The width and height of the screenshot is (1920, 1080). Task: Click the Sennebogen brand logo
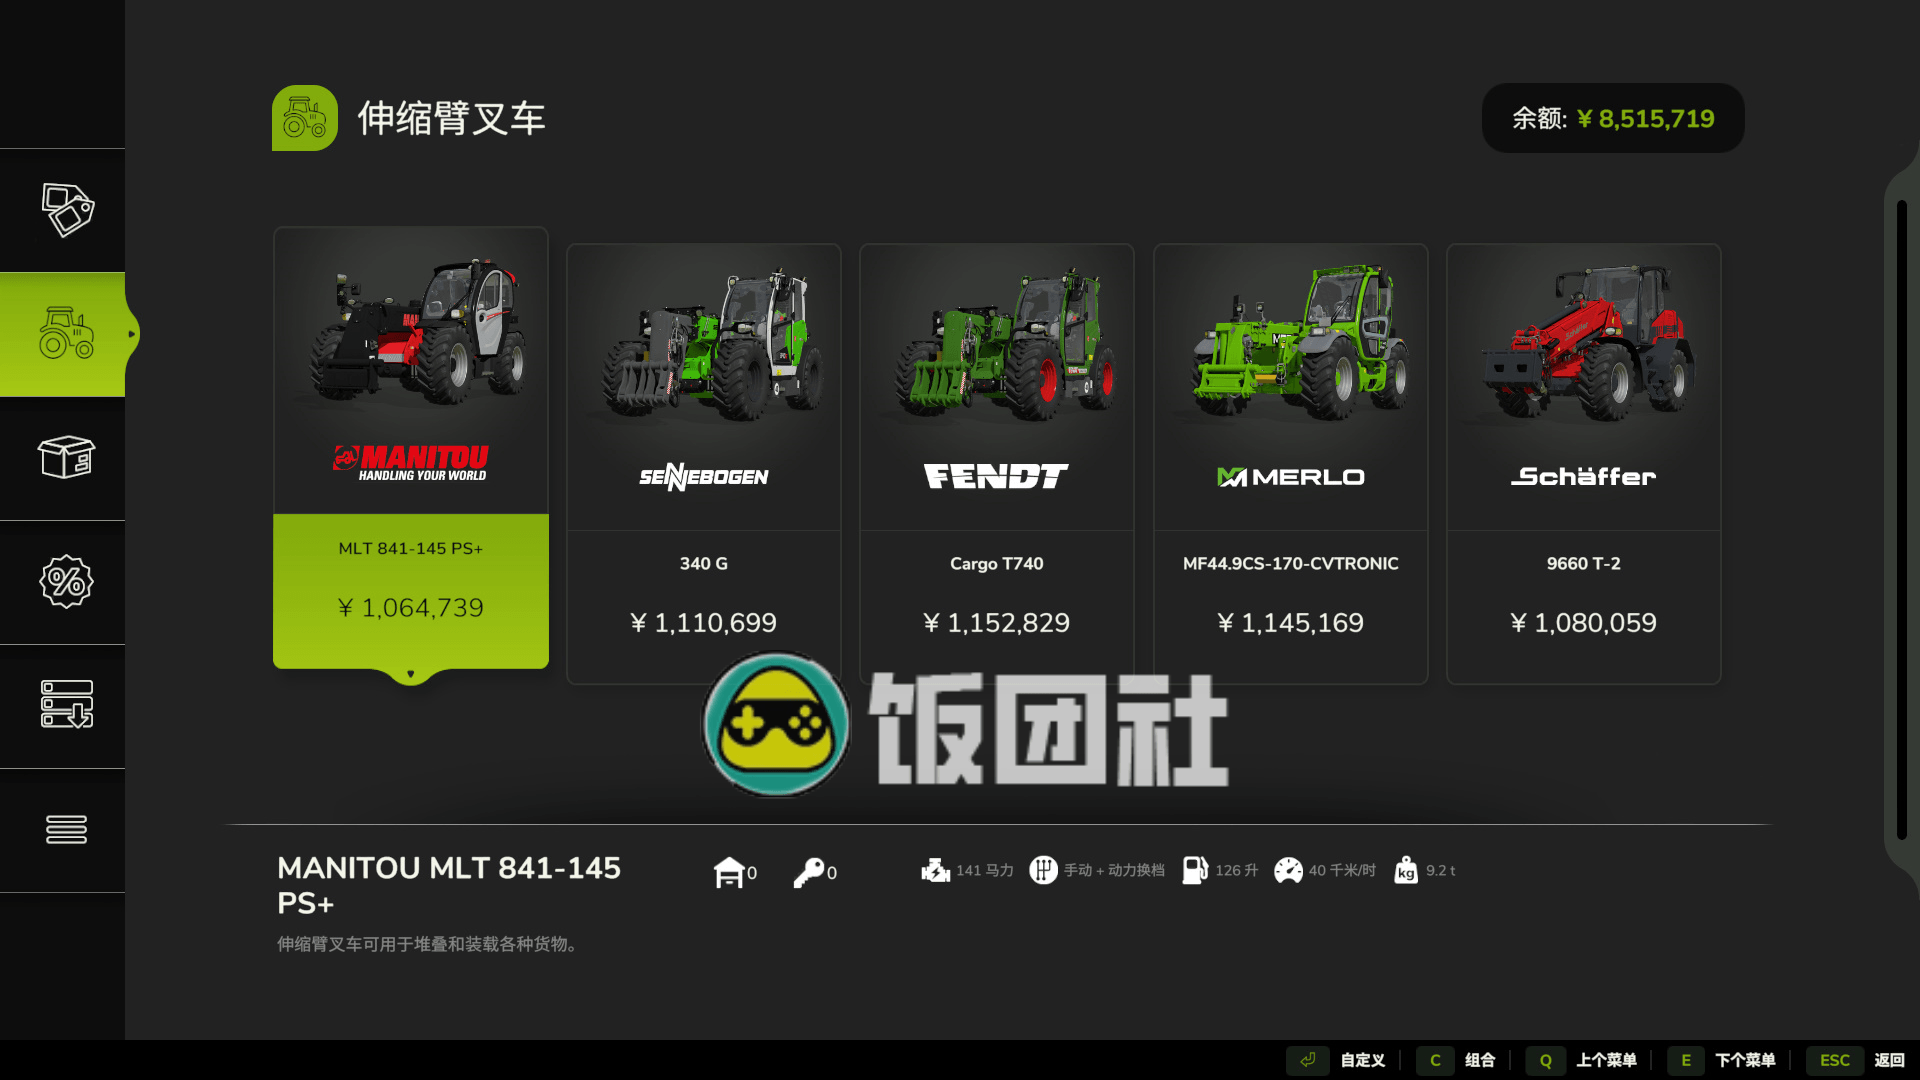(x=704, y=477)
